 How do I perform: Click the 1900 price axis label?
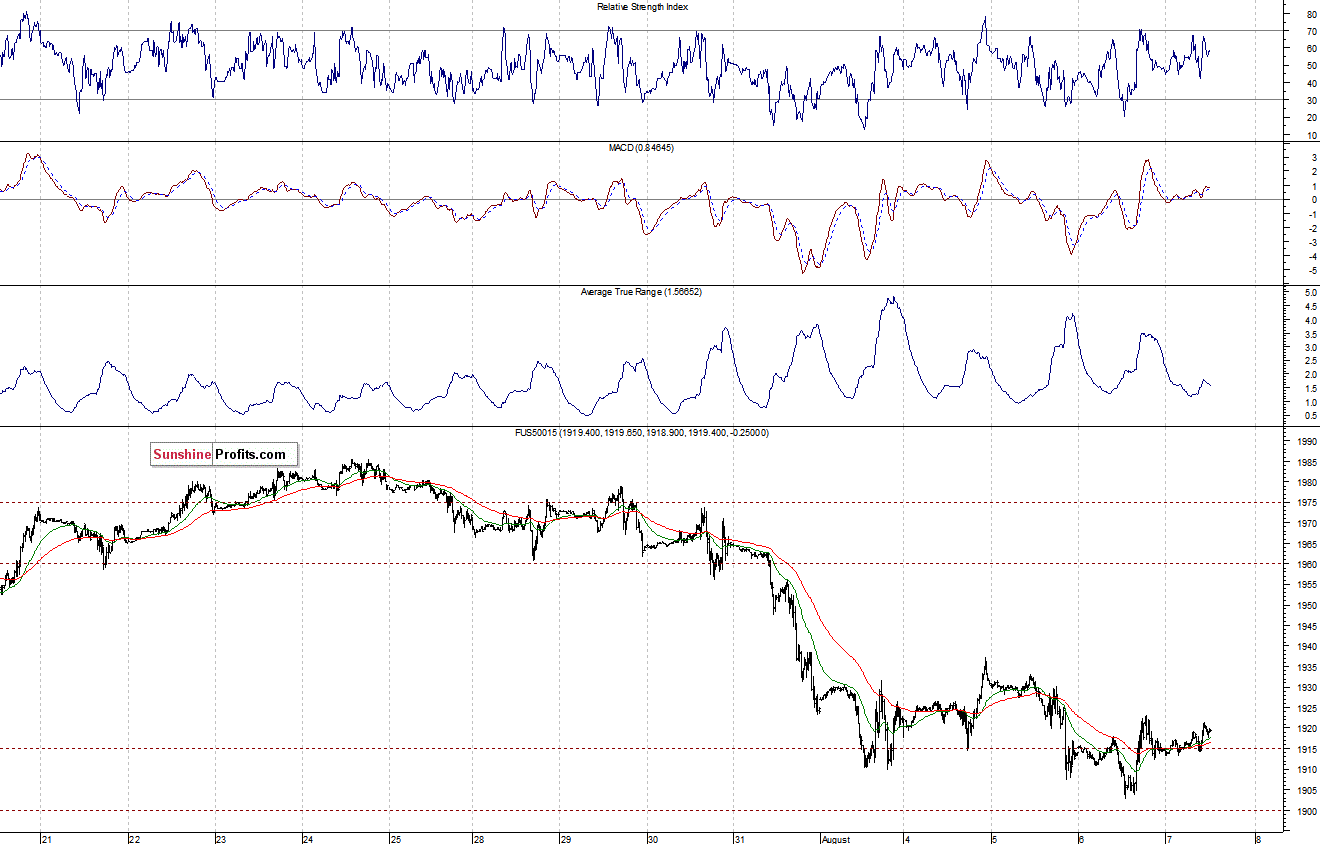point(1306,811)
